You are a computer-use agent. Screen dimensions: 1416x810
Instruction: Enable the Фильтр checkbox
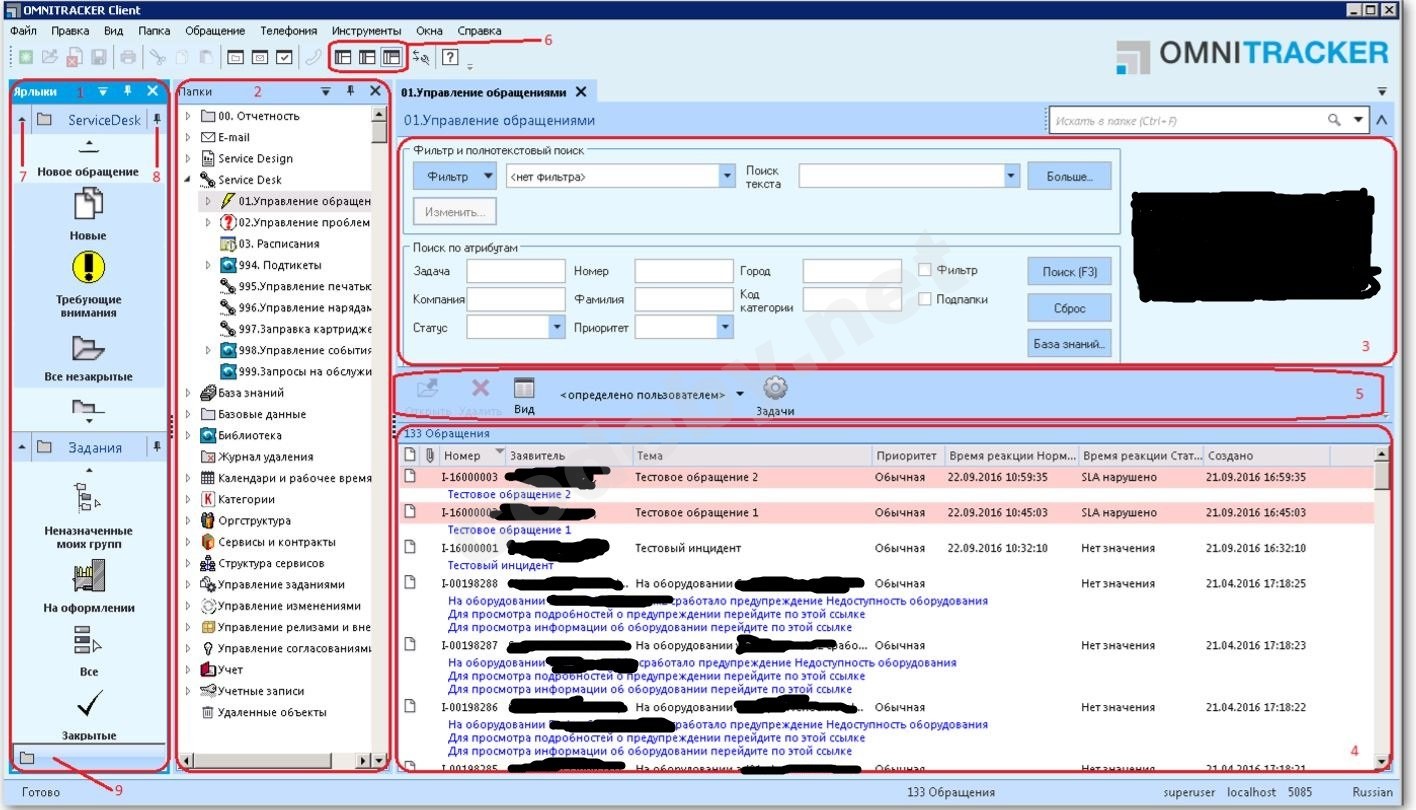[925, 270]
